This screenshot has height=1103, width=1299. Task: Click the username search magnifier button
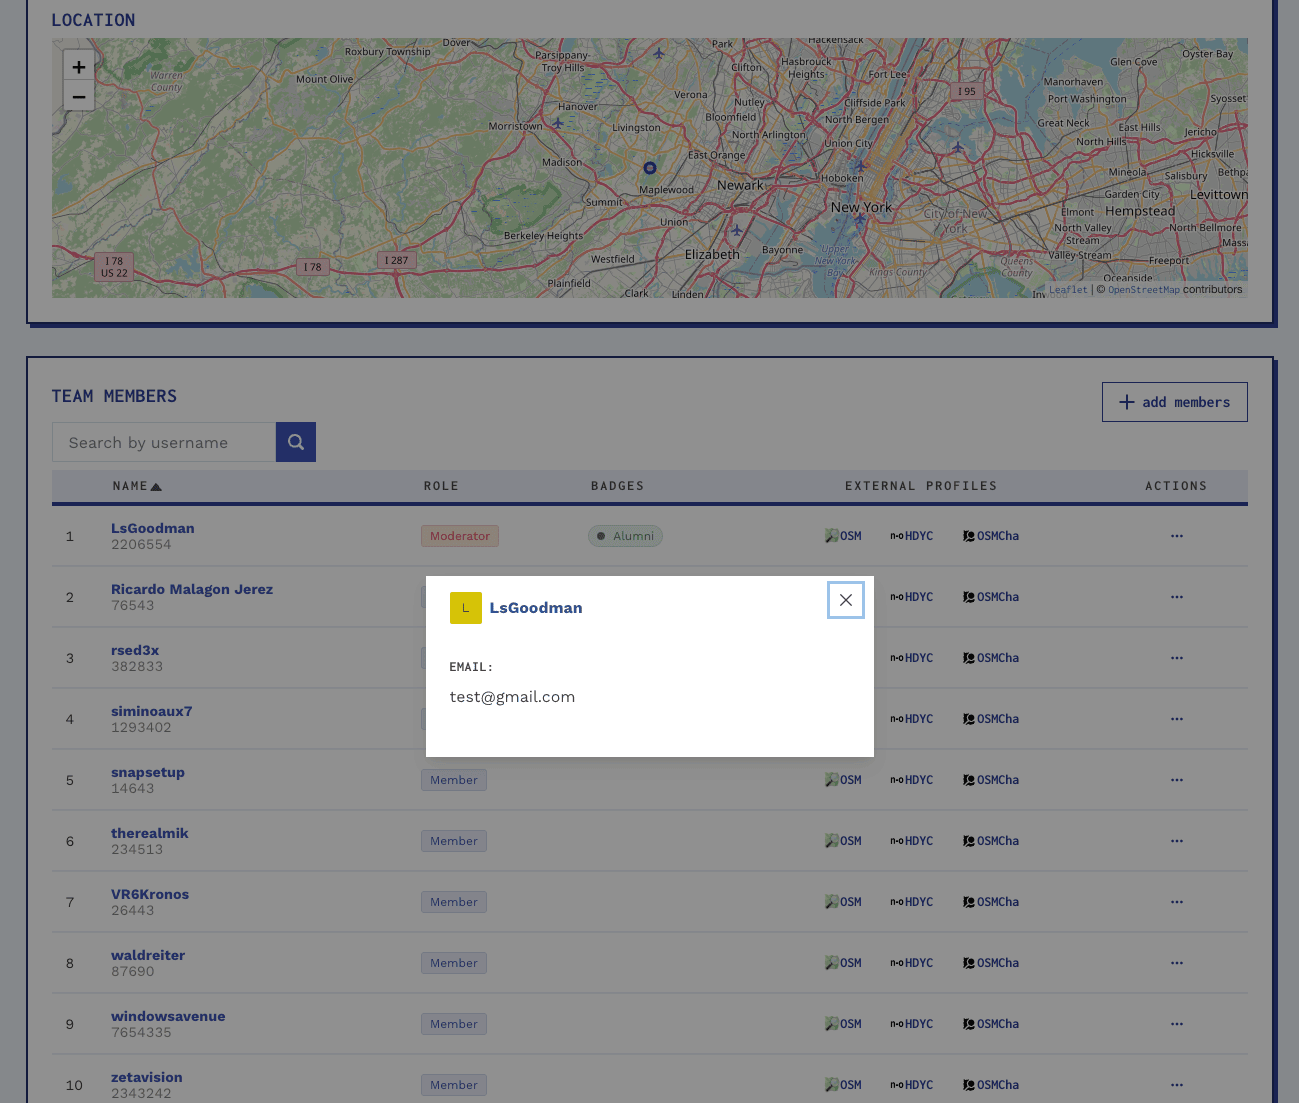click(x=296, y=442)
